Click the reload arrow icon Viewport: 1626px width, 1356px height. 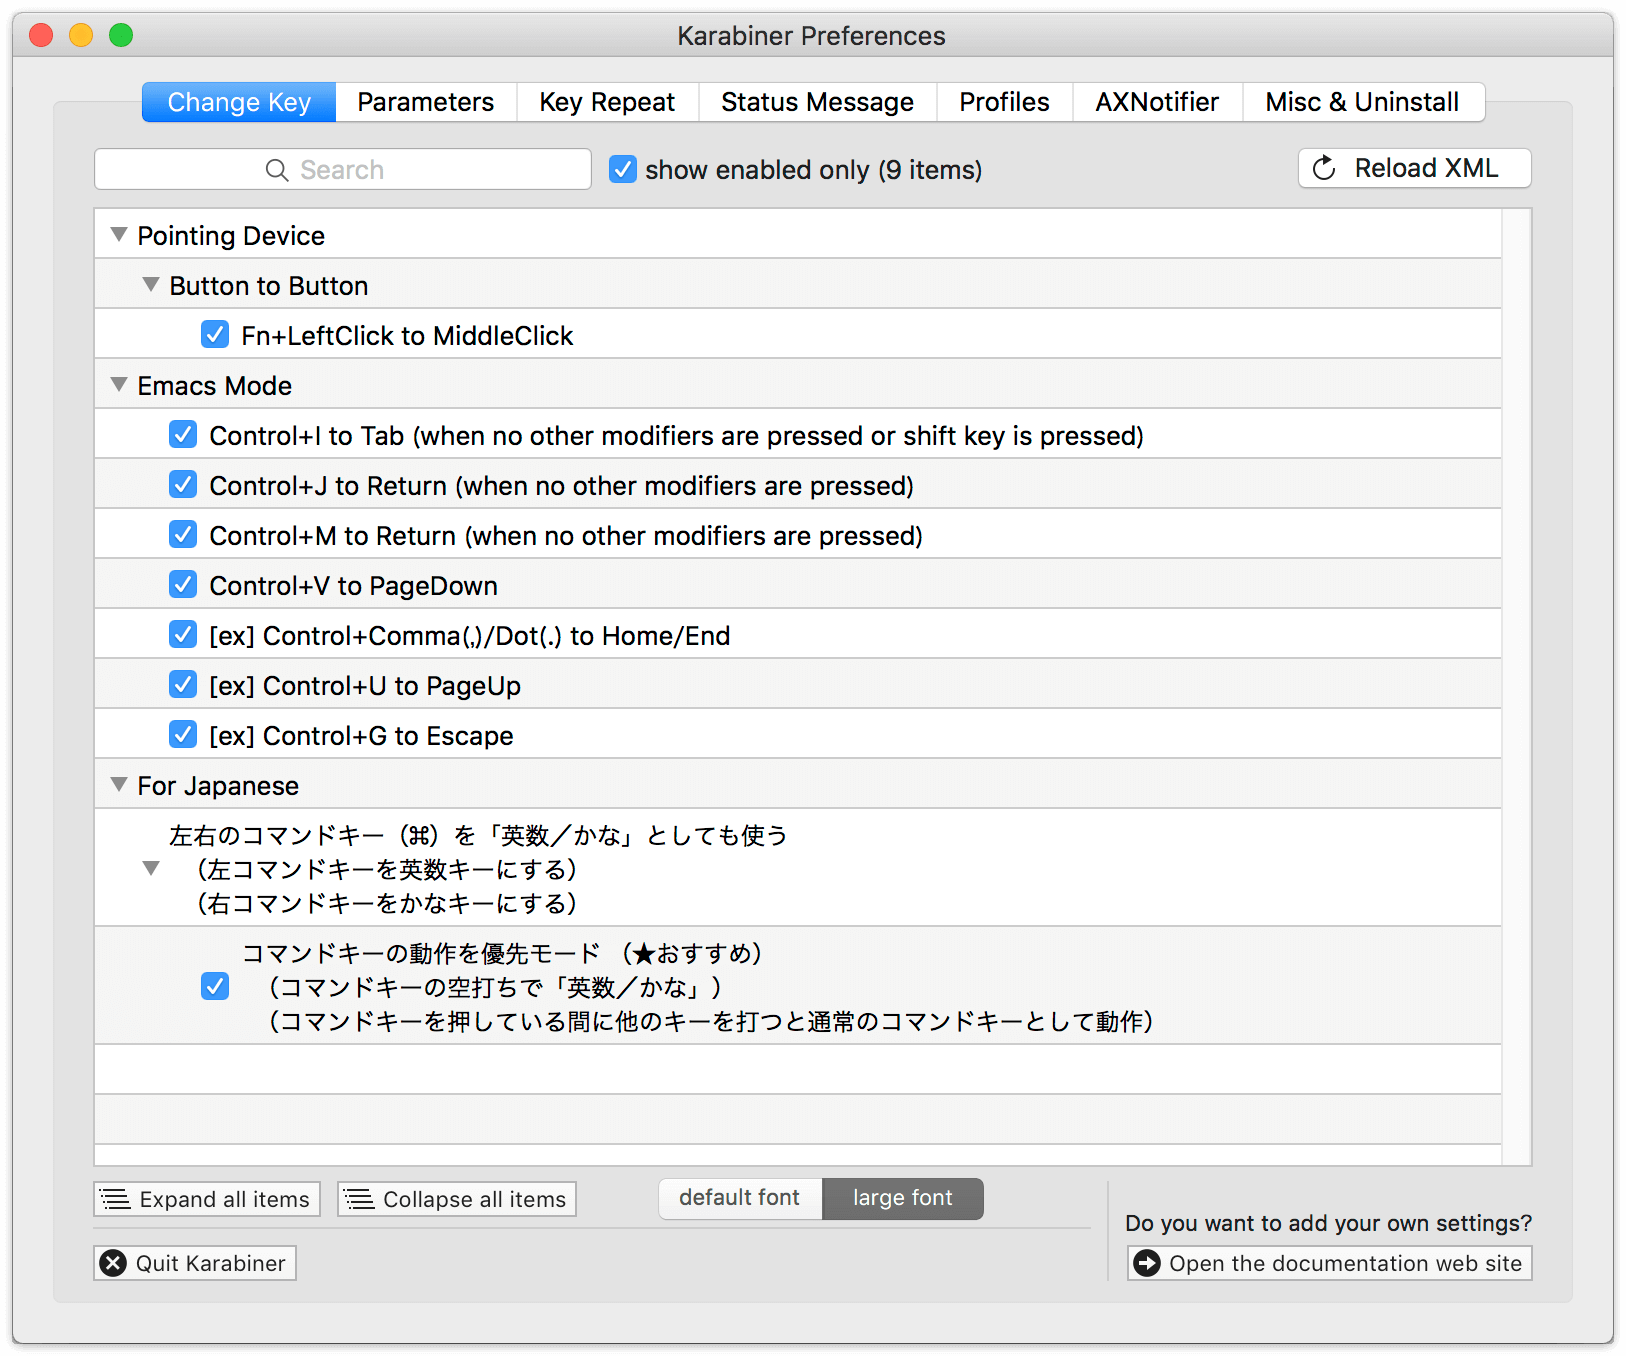pos(1324,168)
